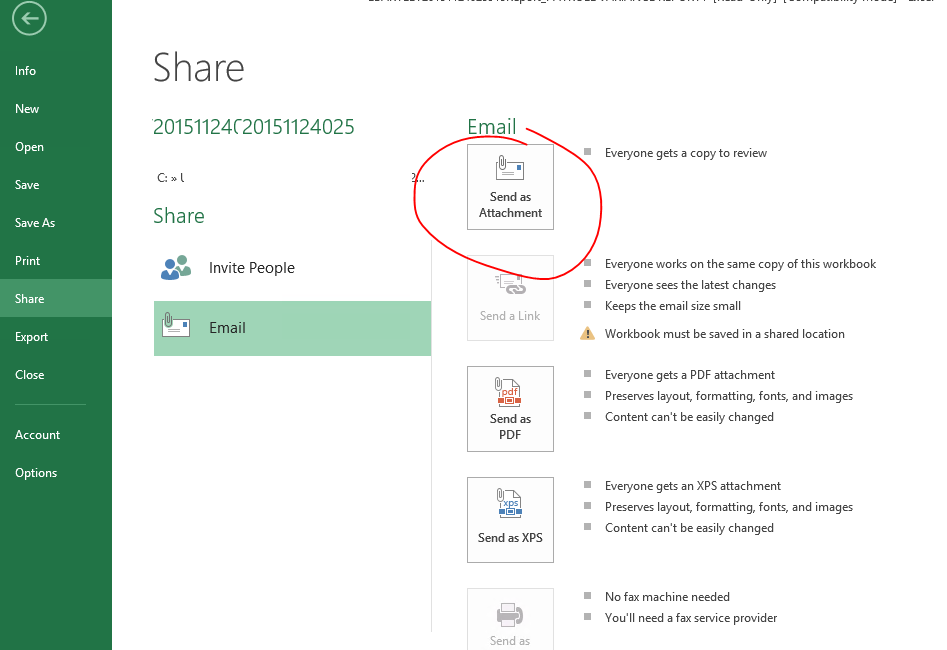Click the Send as Attachment icon

[x=510, y=165]
